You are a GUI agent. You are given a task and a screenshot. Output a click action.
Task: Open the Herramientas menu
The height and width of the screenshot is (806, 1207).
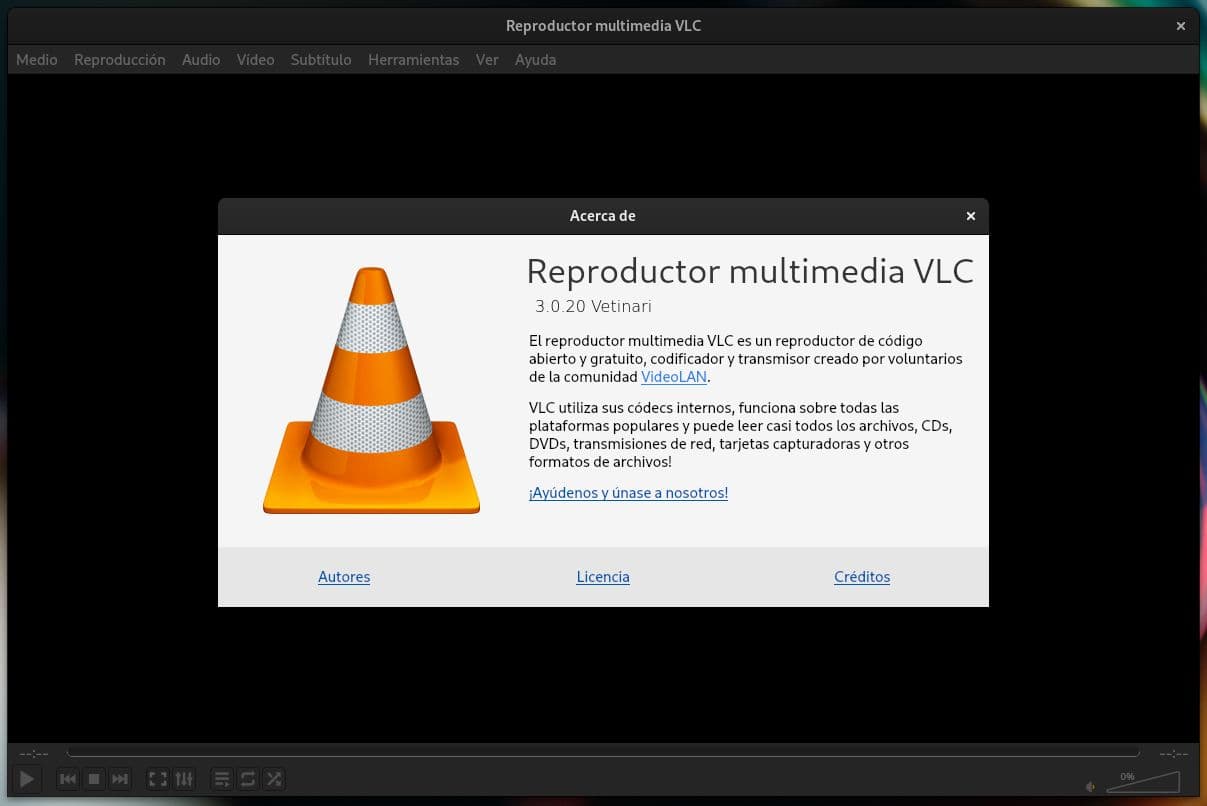(x=414, y=60)
